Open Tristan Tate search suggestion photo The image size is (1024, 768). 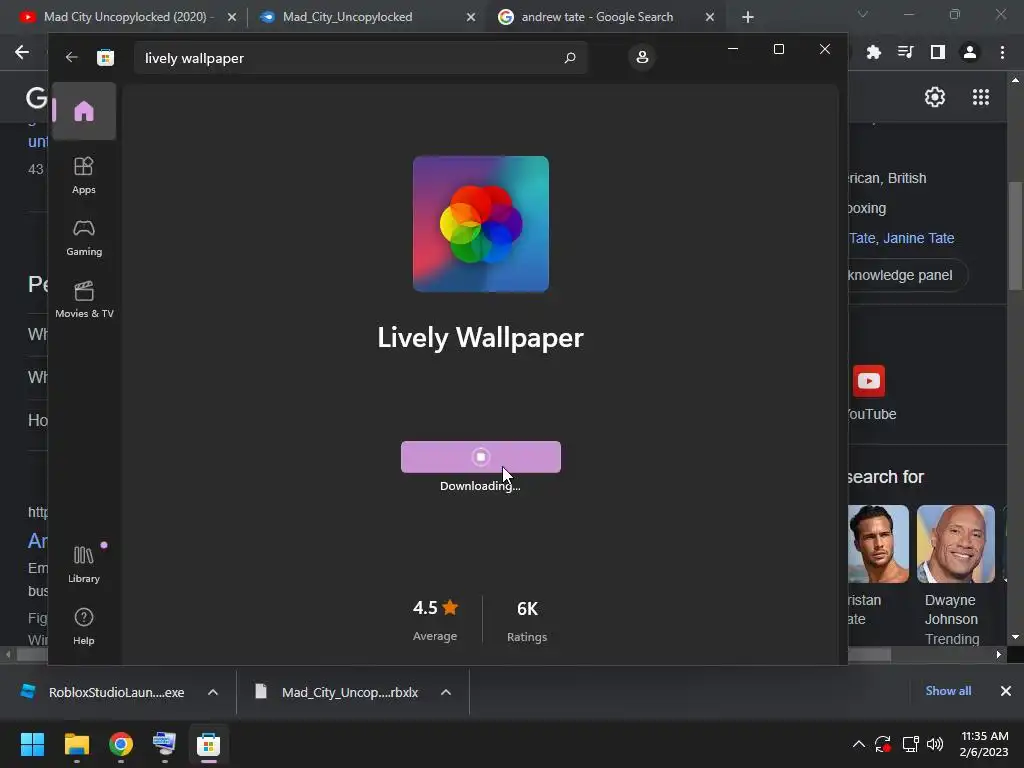(878, 544)
